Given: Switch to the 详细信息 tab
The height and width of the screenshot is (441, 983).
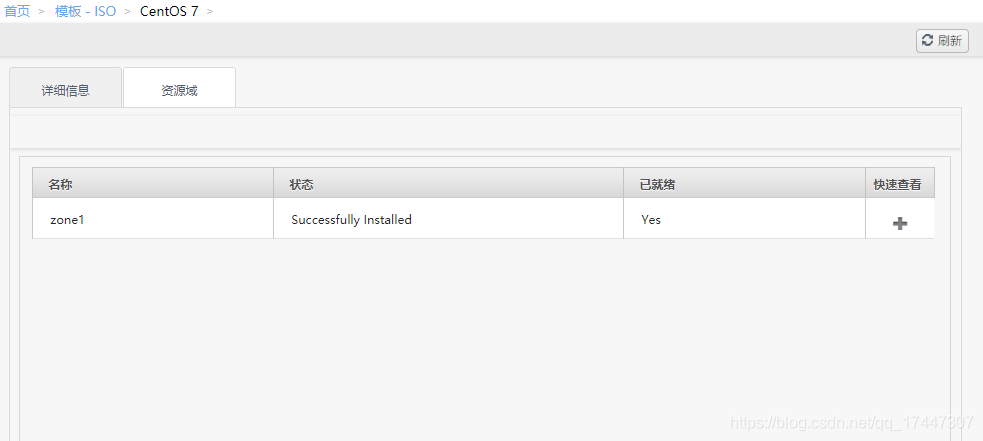Looking at the screenshot, I should [x=65, y=88].
